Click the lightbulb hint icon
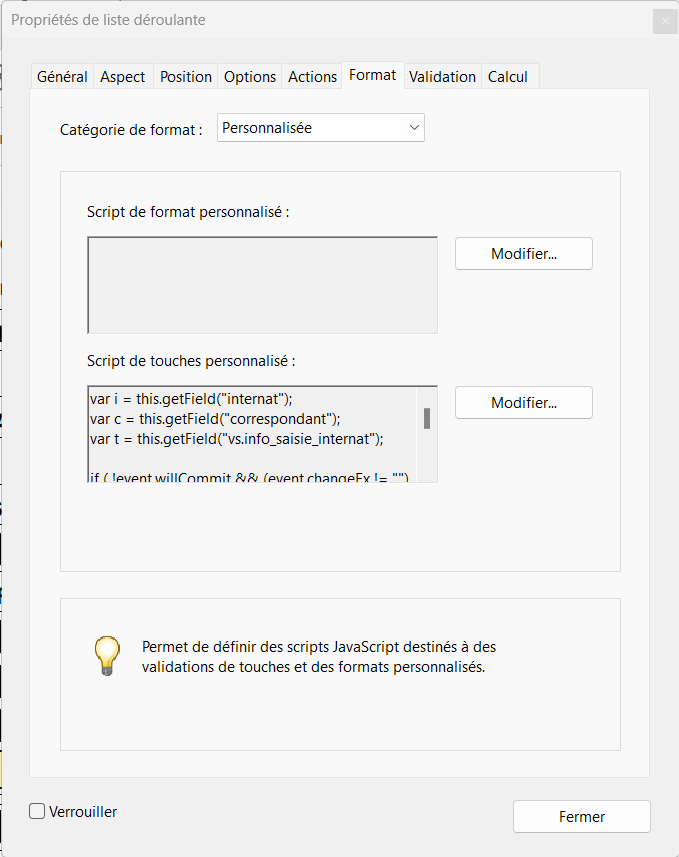The width and height of the screenshot is (679, 857). tap(107, 655)
